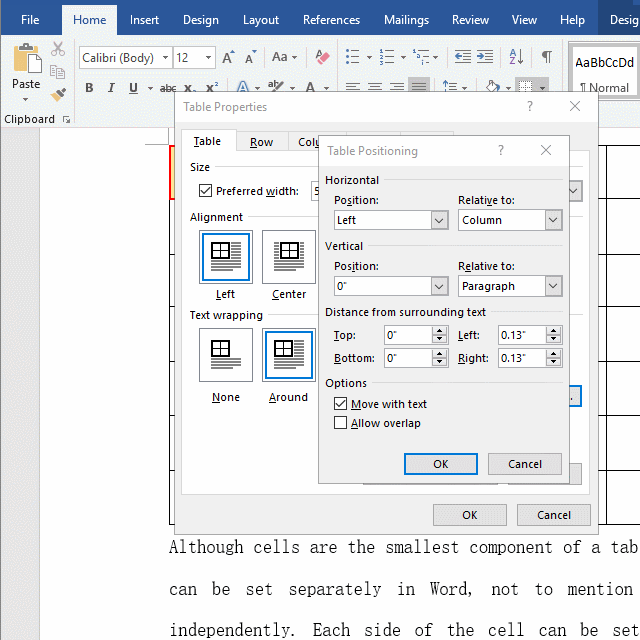Open the Change Case Aa button

coord(284,57)
